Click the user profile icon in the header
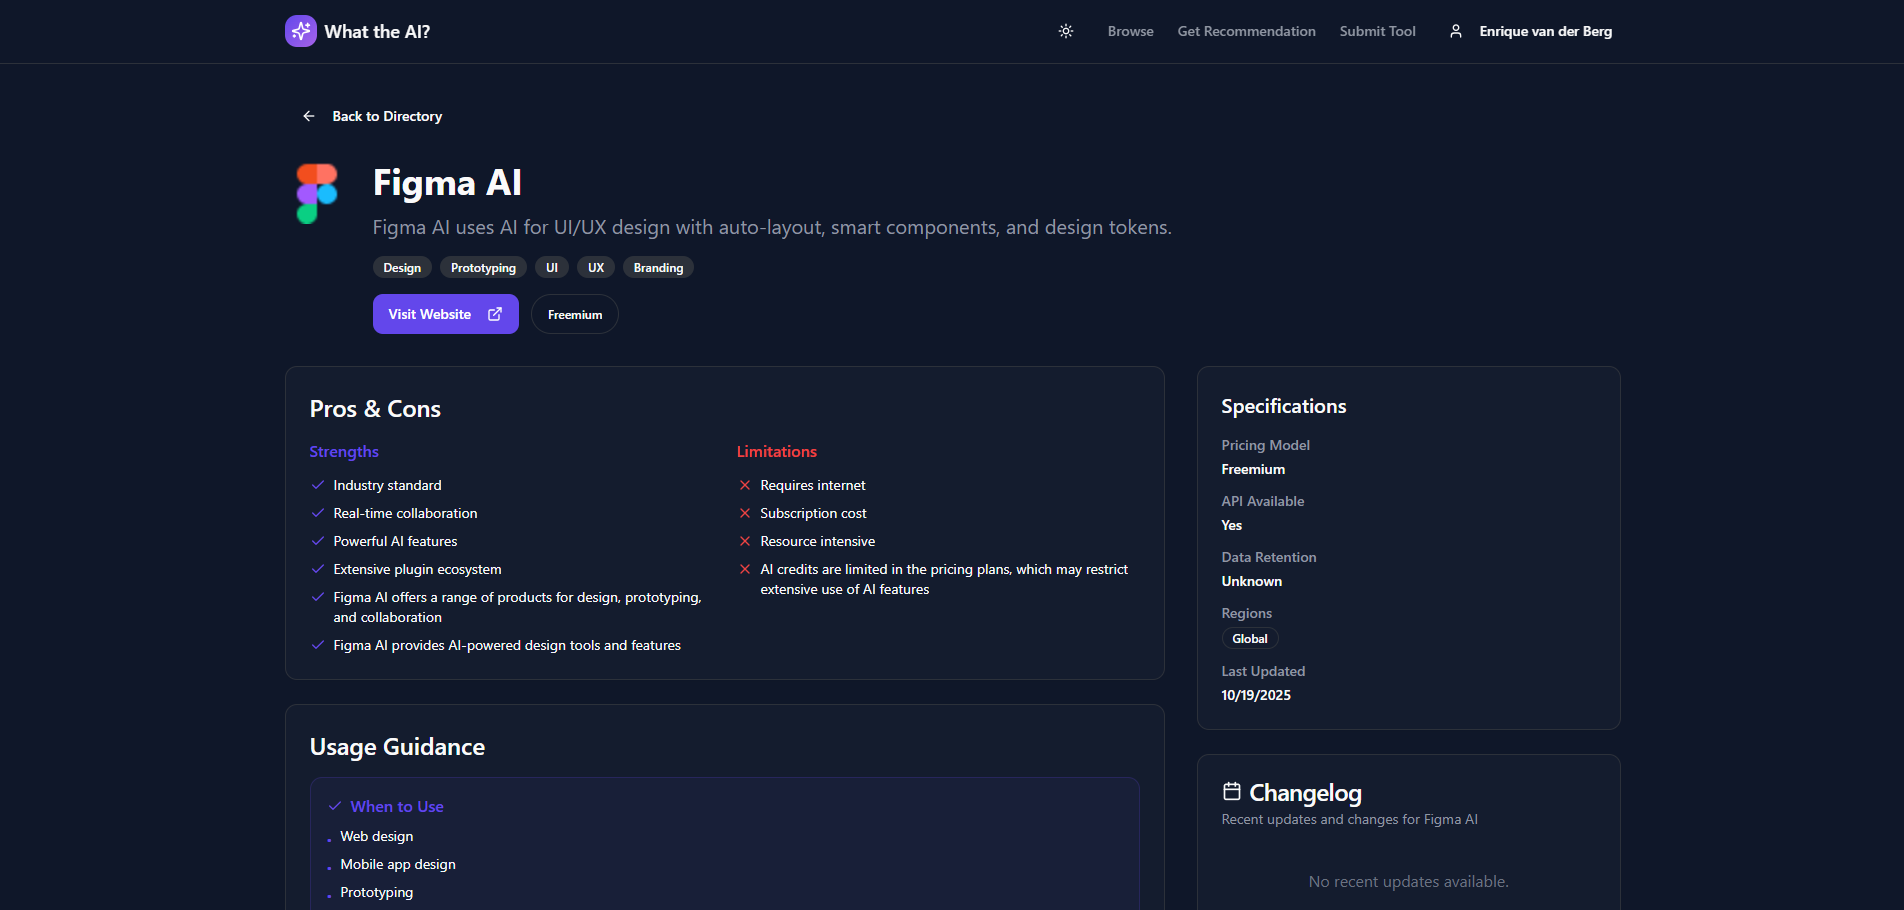Image resolution: width=1904 pixels, height=910 pixels. (1456, 31)
